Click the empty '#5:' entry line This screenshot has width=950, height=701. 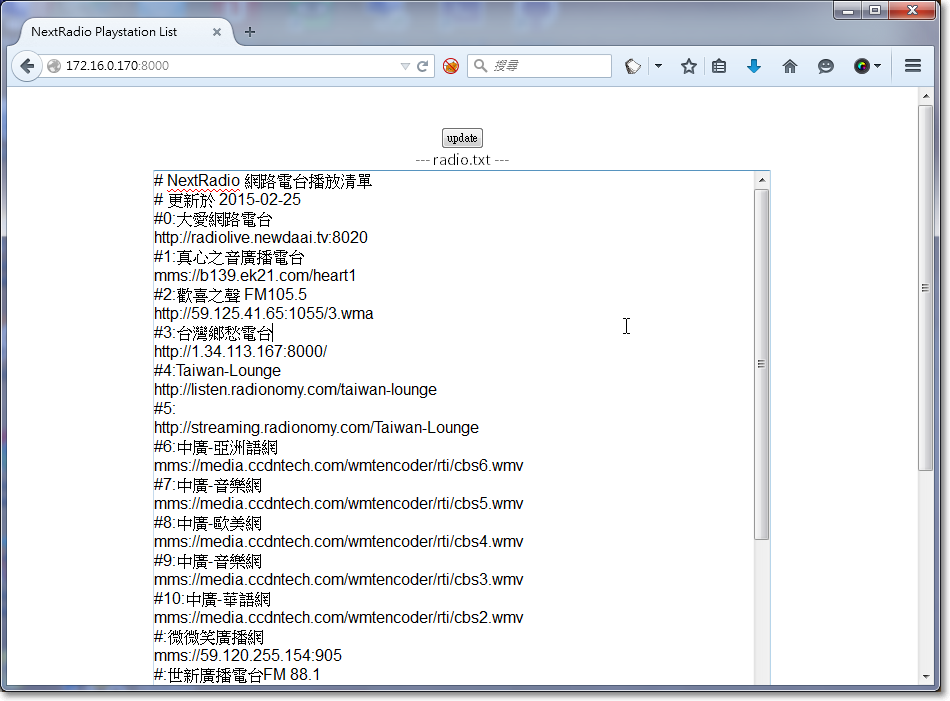165,408
